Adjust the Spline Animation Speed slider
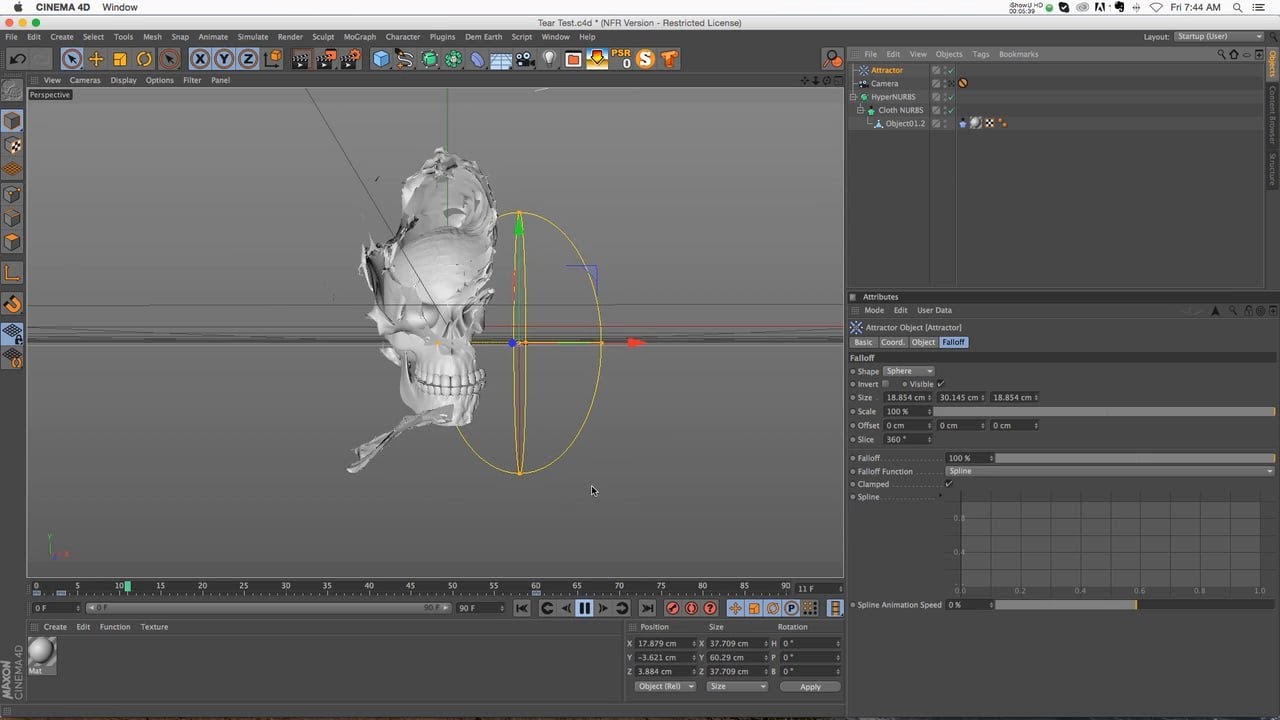This screenshot has height=720, width=1280. click(x=1135, y=605)
